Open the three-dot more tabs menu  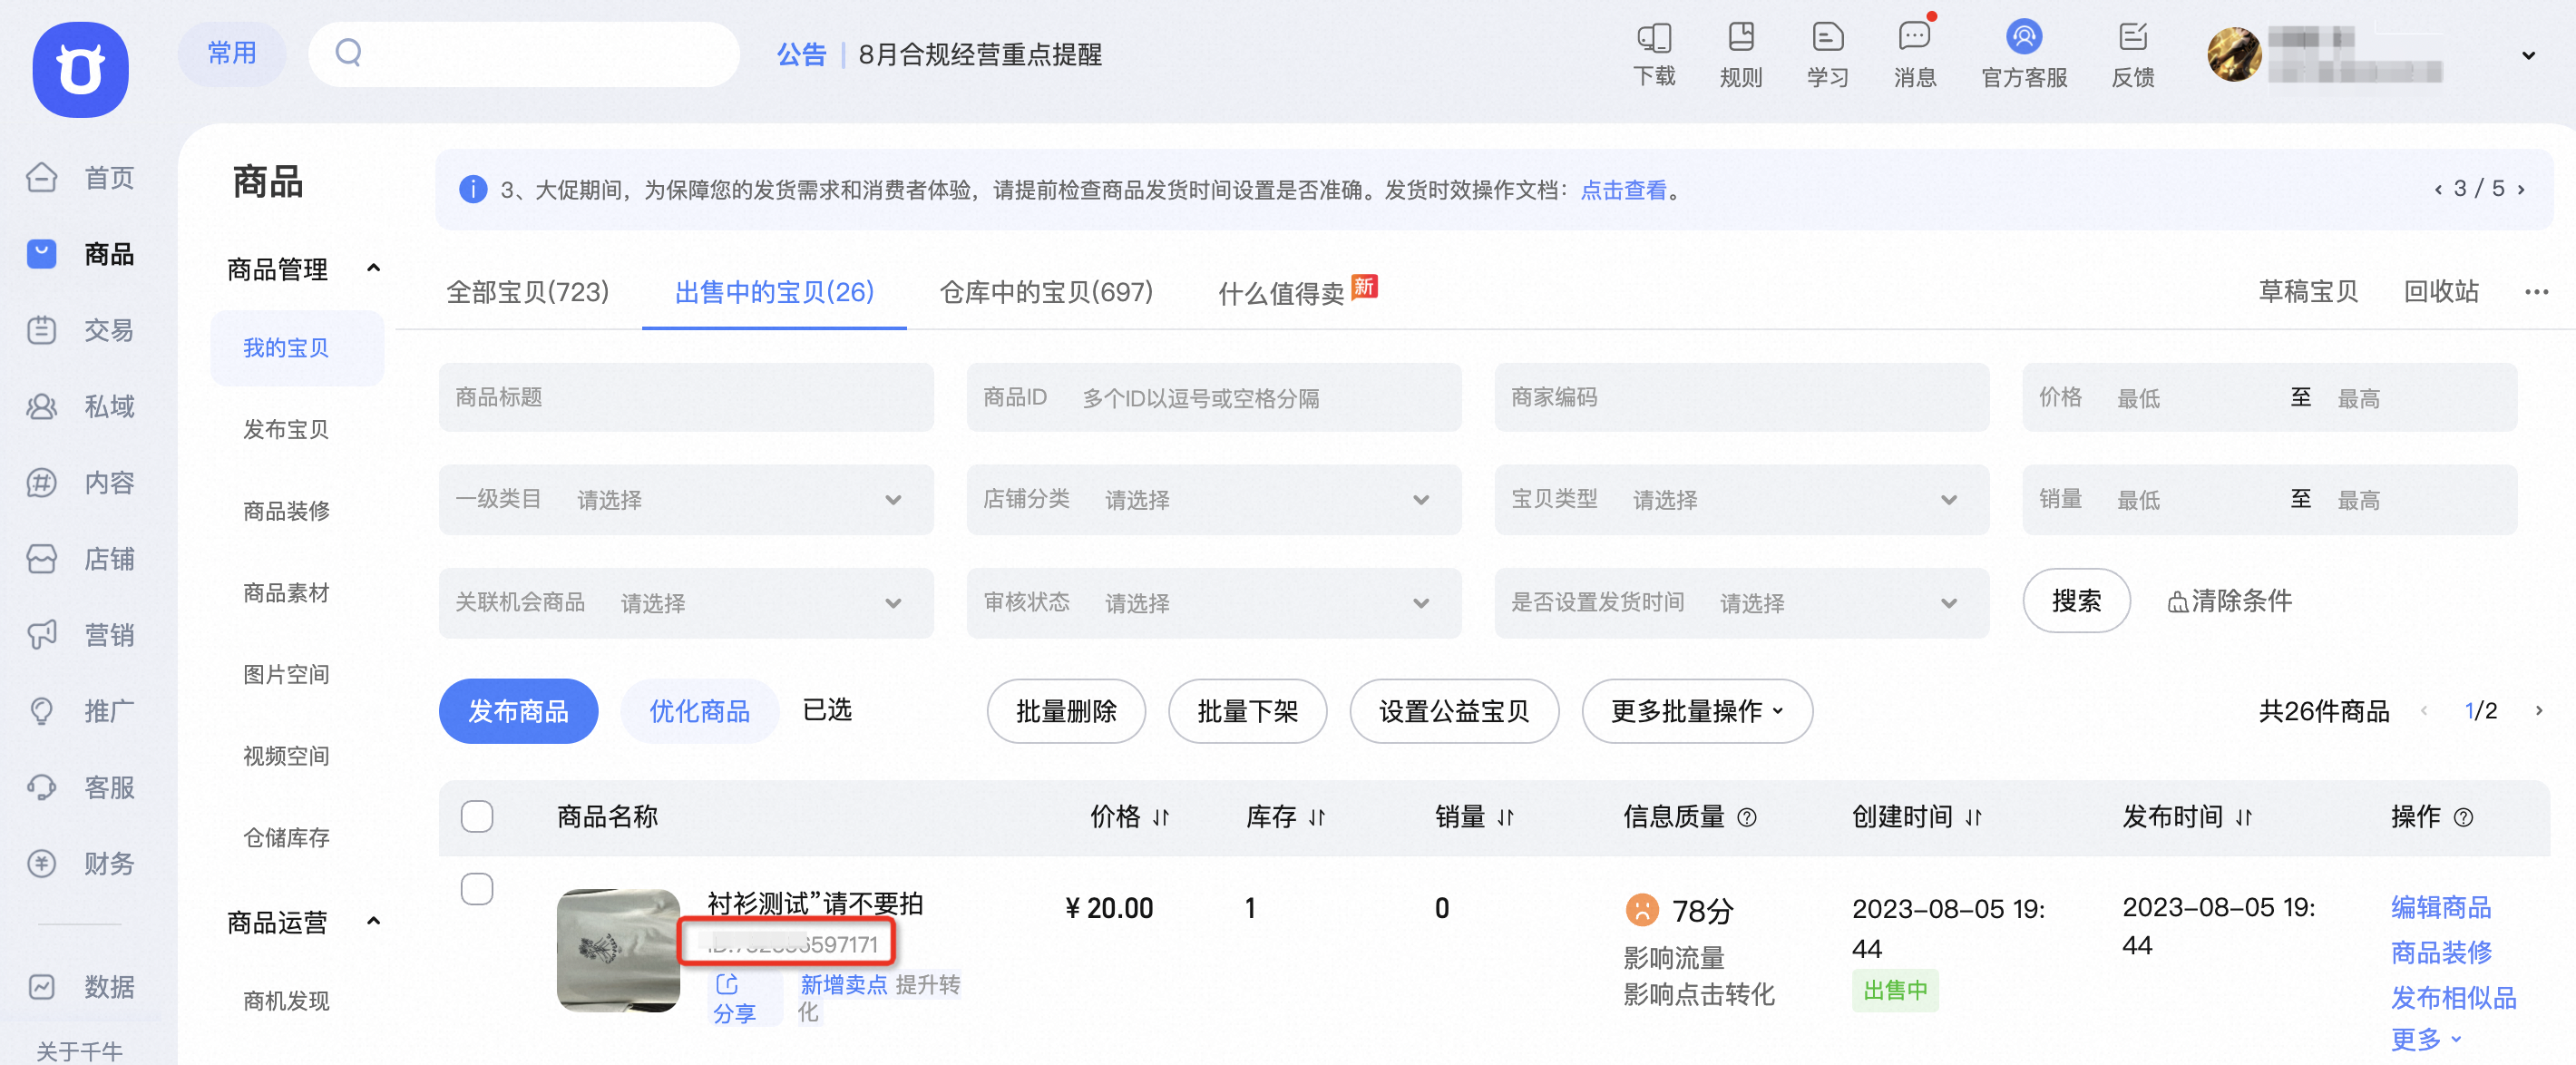click(2536, 292)
